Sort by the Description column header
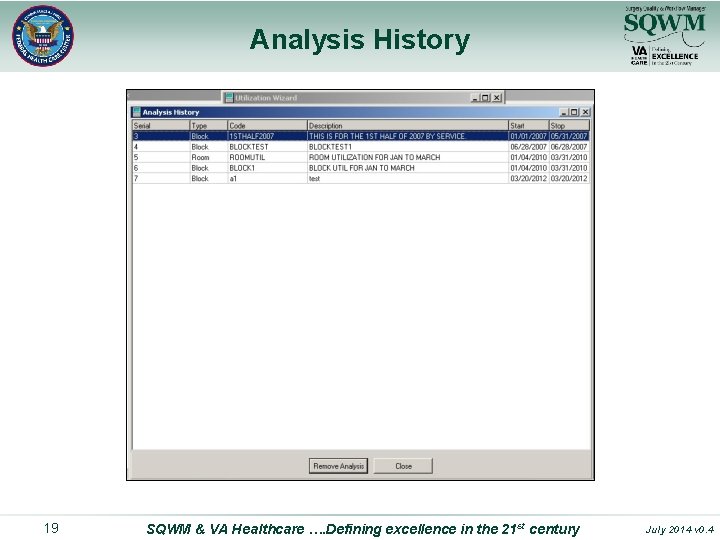 click(x=408, y=125)
